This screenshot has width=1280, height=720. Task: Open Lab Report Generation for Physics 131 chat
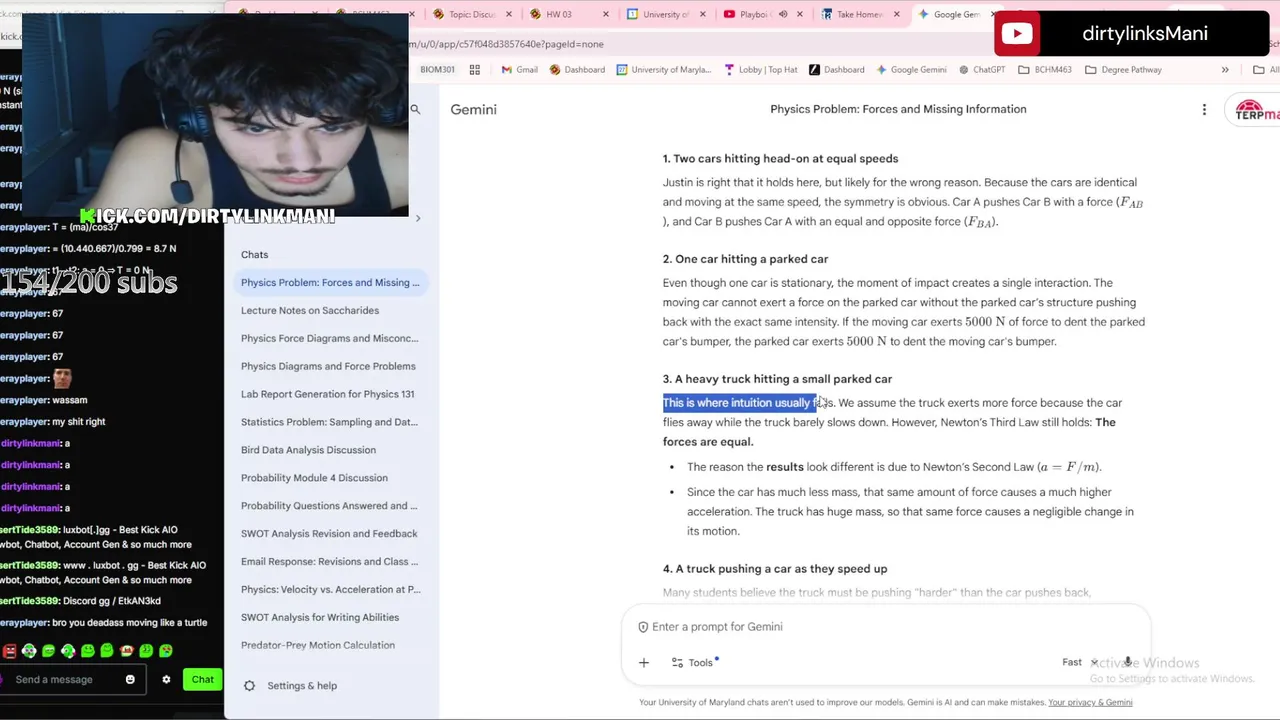point(327,394)
